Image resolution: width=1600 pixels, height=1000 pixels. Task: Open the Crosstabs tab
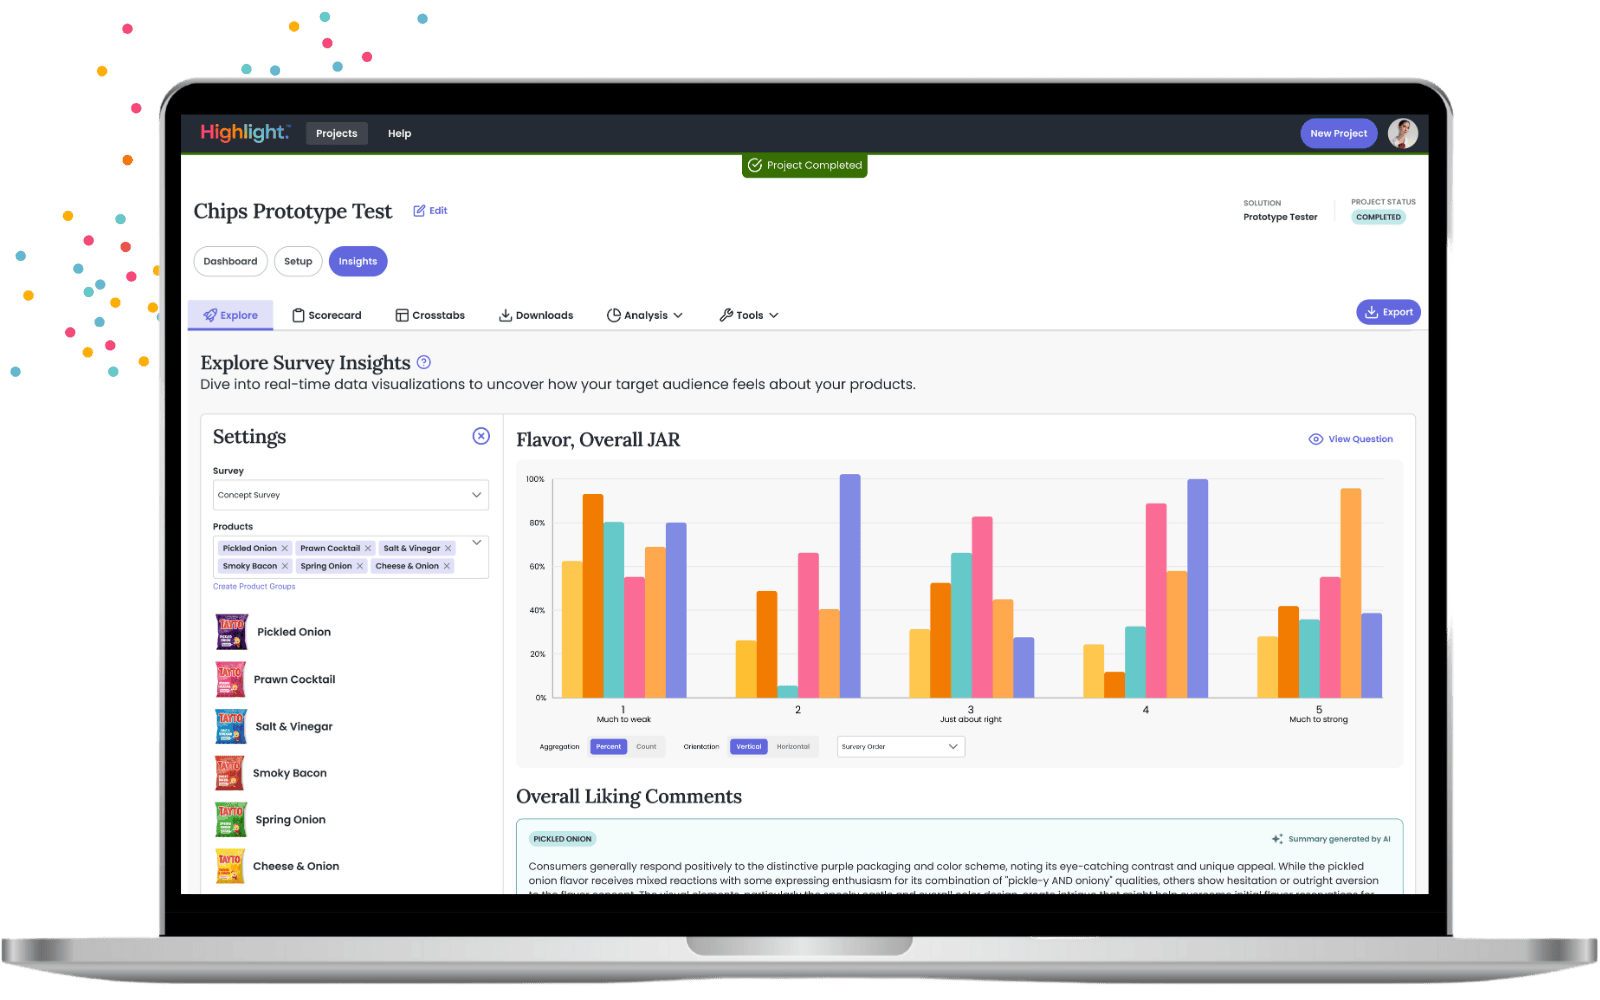[x=430, y=315]
